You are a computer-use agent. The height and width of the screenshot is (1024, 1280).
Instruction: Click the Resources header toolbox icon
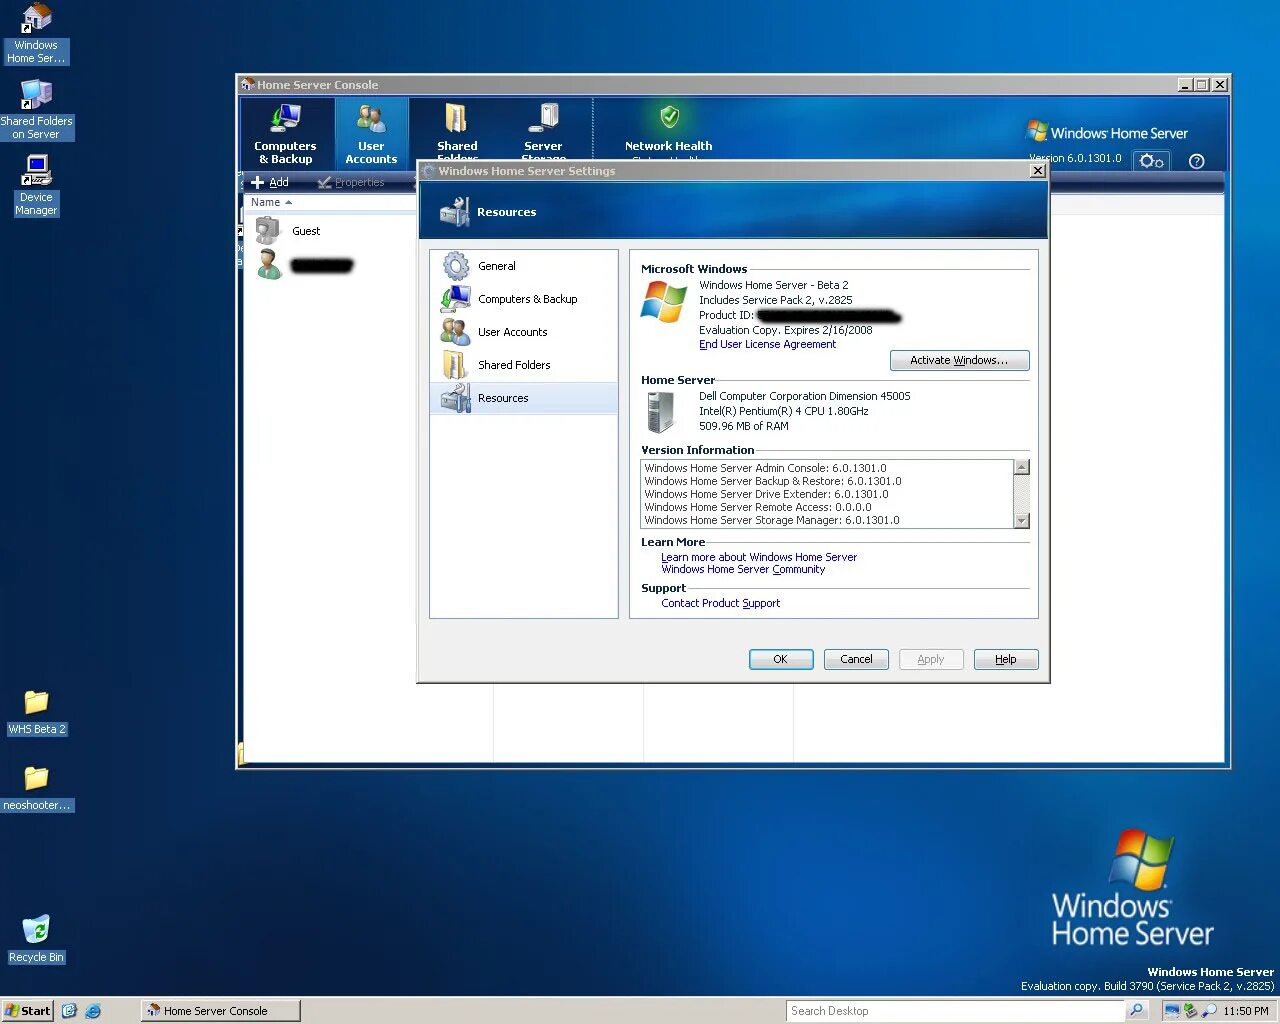(455, 211)
